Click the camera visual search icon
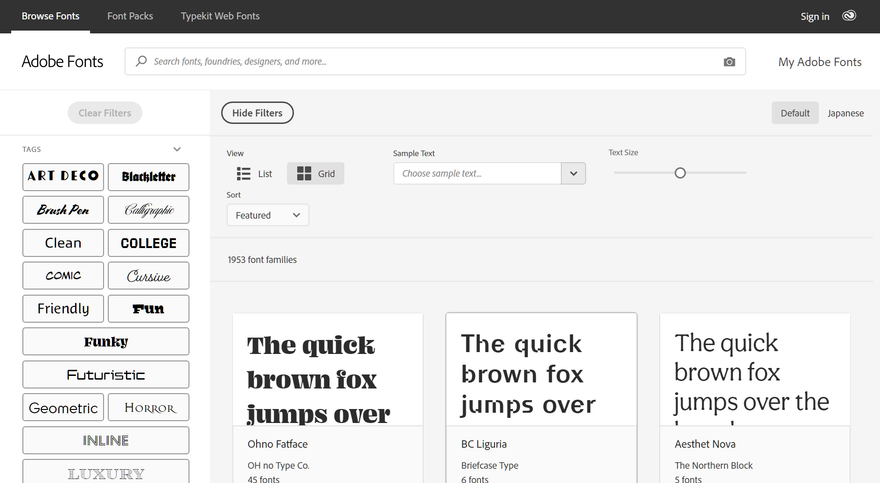880x483 pixels. [x=729, y=62]
